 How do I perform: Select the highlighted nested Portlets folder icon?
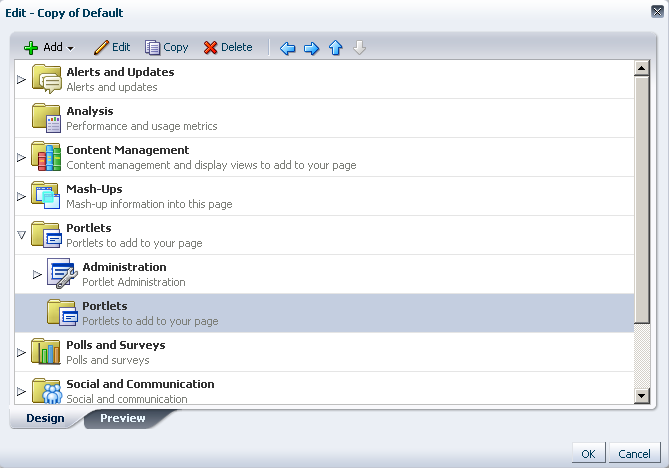point(63,313)
